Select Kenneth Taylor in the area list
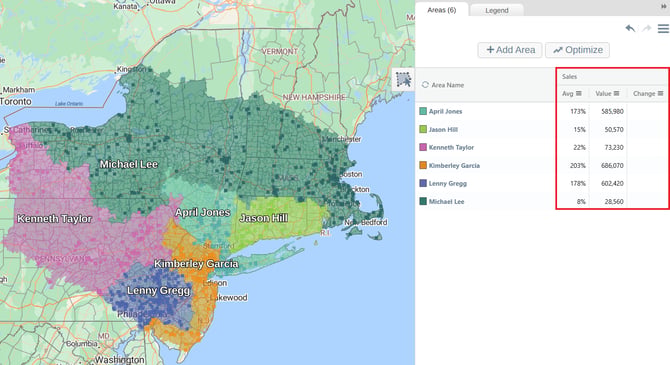670x365 pixels. tap(451, 147)
